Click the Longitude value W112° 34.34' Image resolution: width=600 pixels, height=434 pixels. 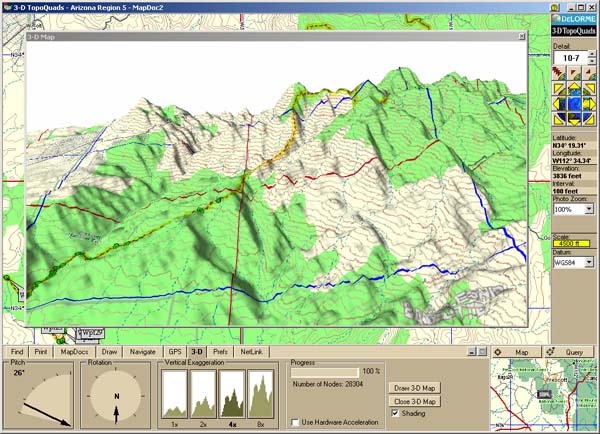click(572, 161)
